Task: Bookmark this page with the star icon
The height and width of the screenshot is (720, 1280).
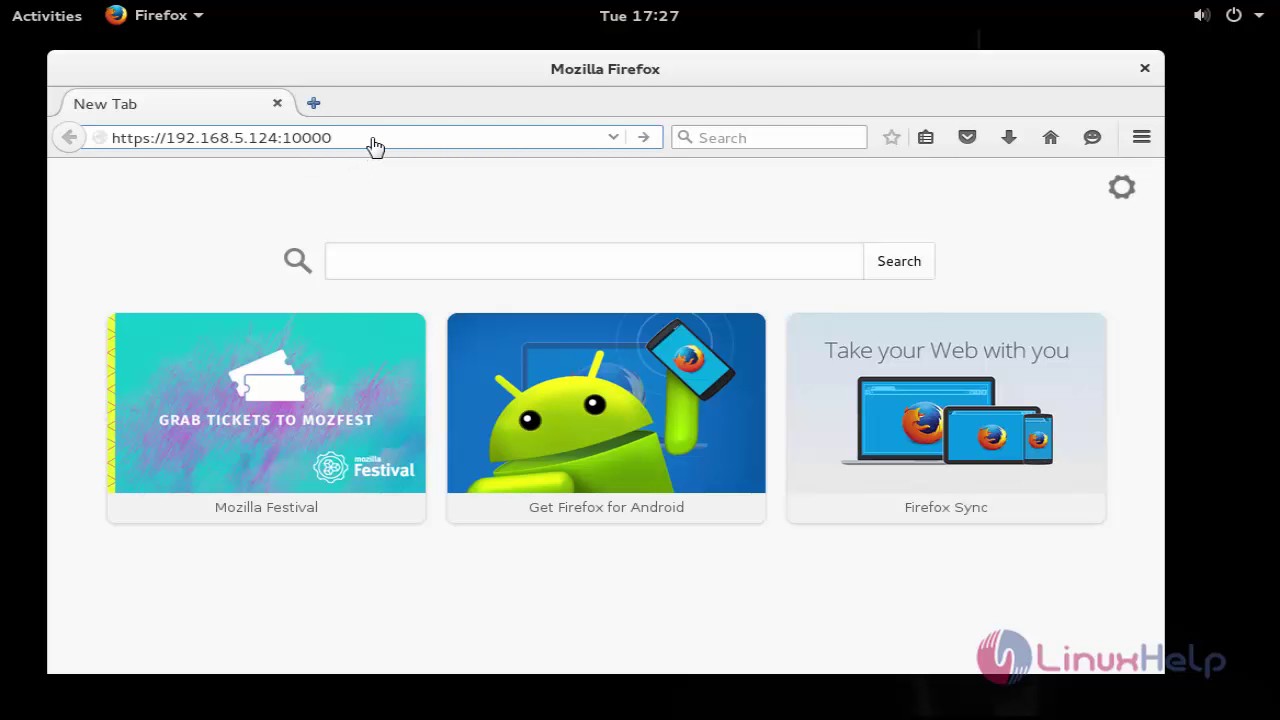Action: point(891,137)
